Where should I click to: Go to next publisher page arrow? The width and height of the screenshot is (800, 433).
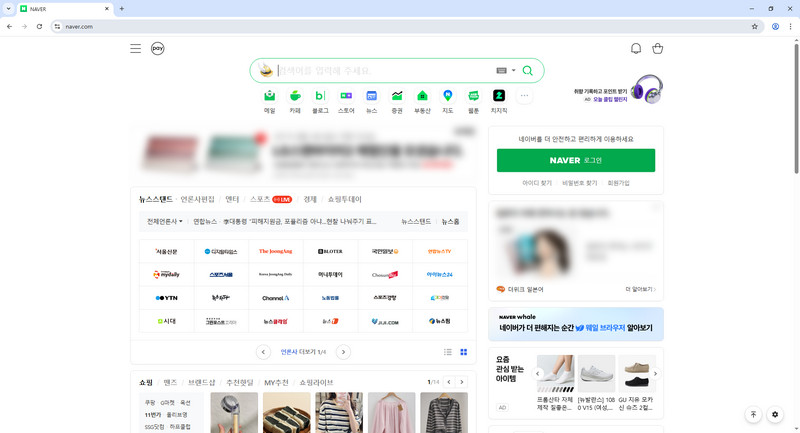(x=343, y=352)
